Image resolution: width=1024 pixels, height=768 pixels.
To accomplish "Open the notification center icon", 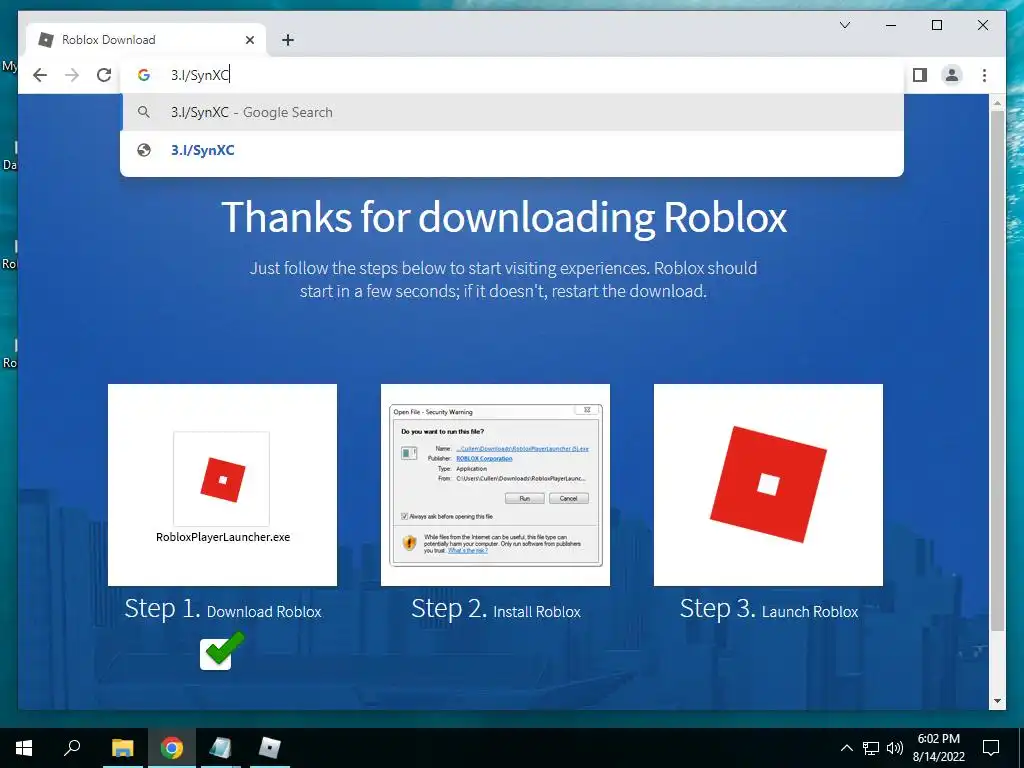I will pyautogui.click(x=991, y=748).
